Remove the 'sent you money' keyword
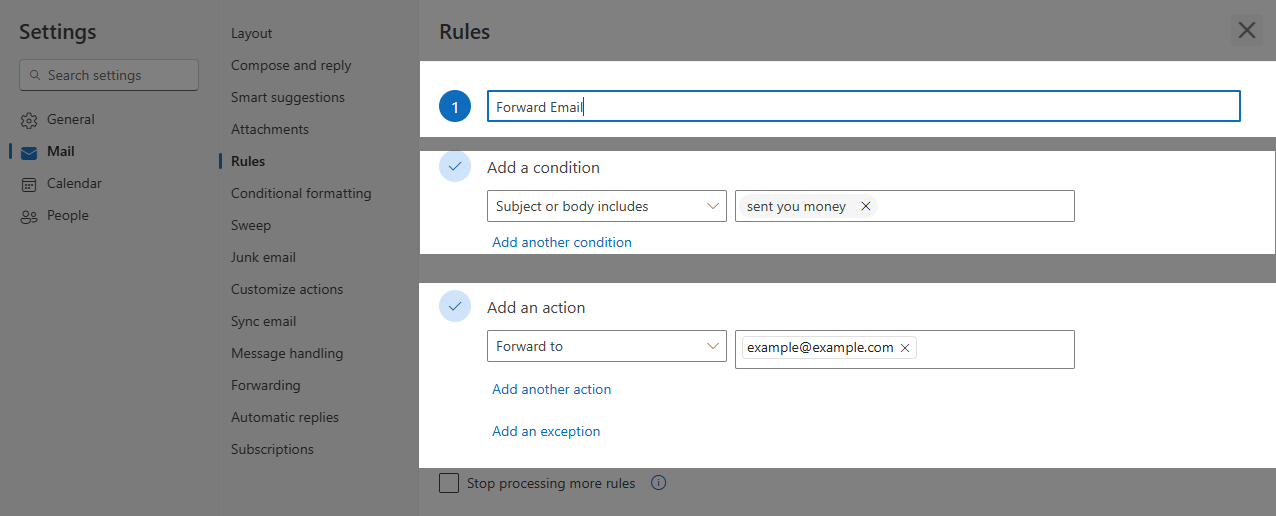Screen dimensions: 1276x516 pos(866,206)
